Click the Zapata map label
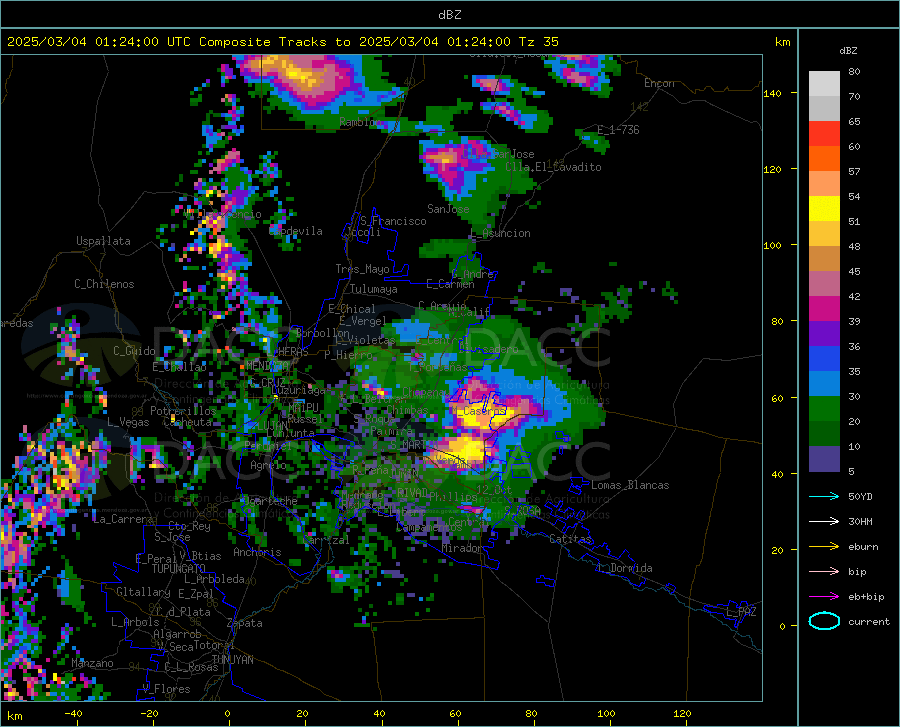Screen dimensions: 900x727 245,623
